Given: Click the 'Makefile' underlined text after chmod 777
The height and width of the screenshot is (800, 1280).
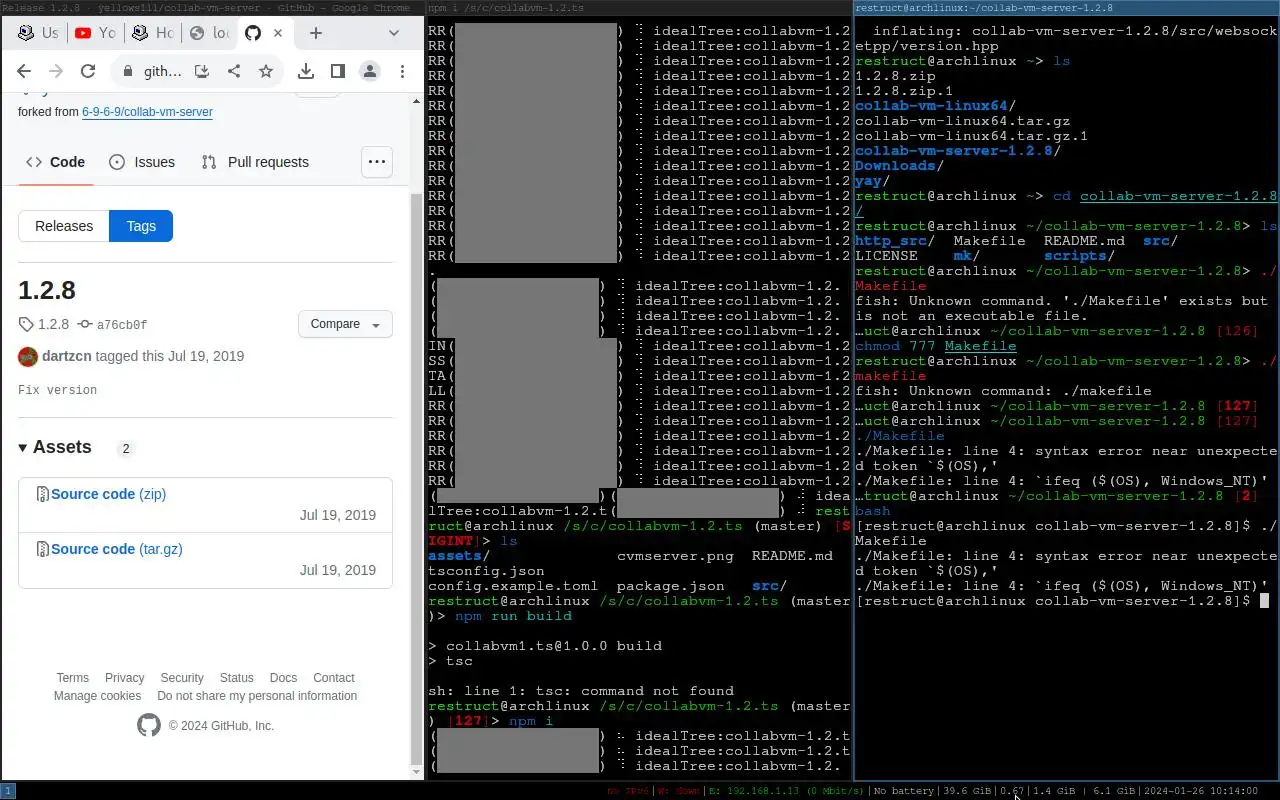Looking at the screenshot, I should pos(980,346).
